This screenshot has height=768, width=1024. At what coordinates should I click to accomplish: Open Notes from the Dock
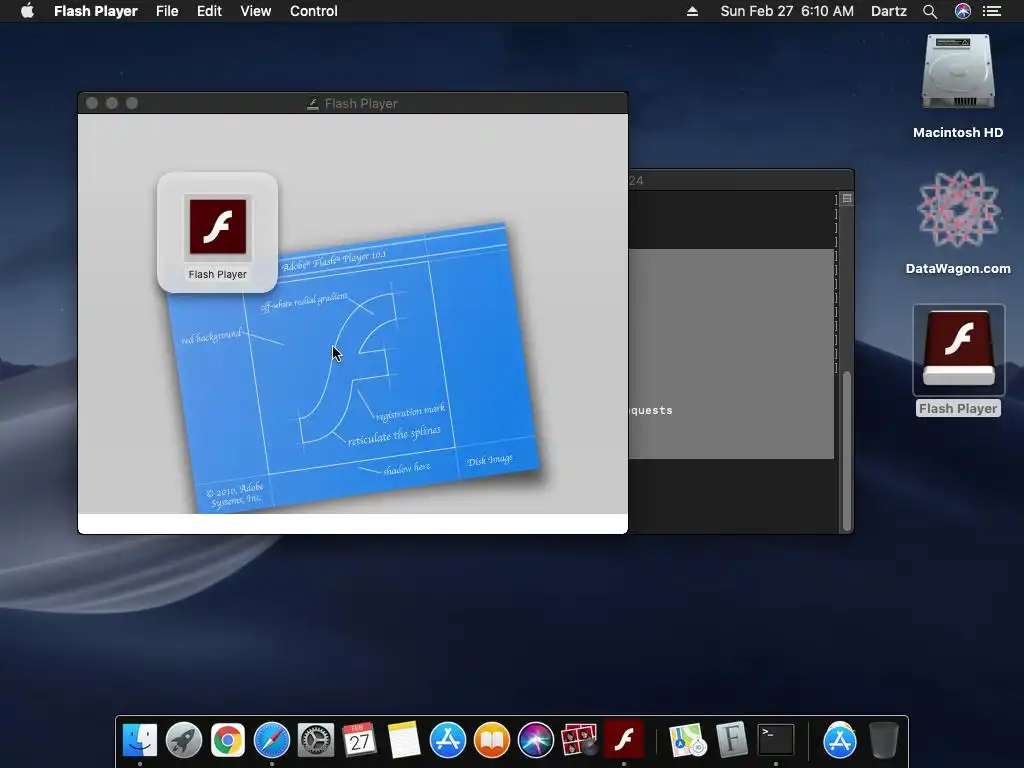pos(404,740)
